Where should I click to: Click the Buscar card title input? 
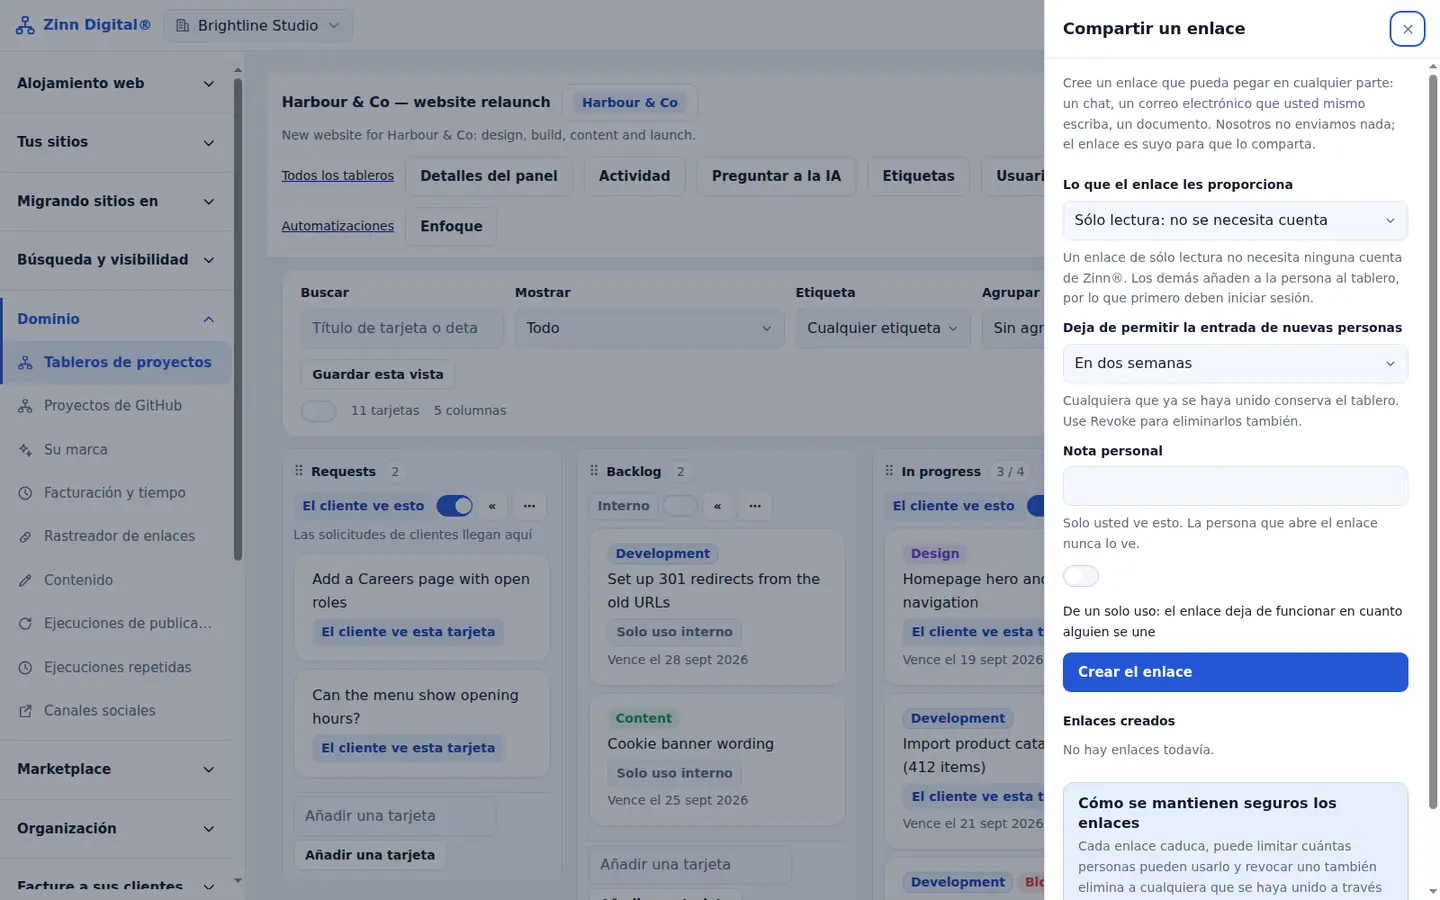click(402, 328)
